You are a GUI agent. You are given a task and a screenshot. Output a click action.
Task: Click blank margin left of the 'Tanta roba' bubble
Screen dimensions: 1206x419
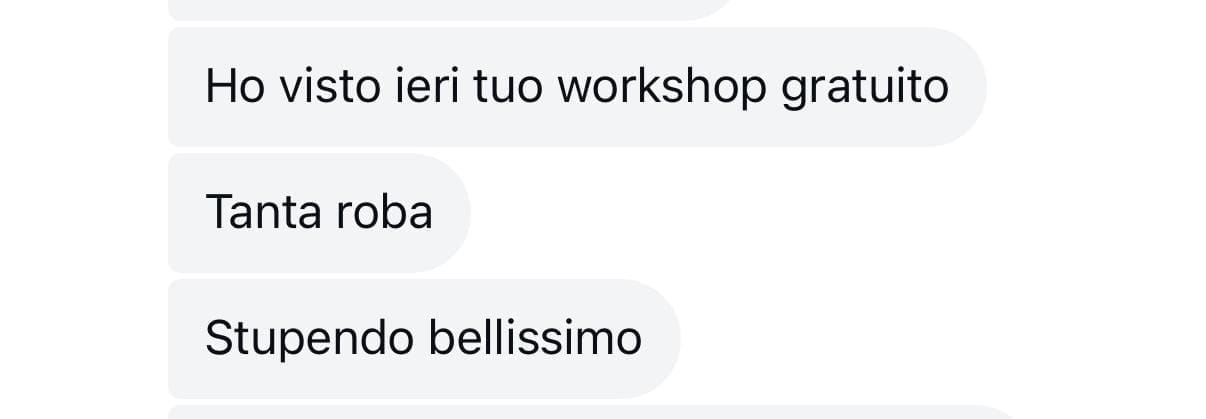click(84, 213)
